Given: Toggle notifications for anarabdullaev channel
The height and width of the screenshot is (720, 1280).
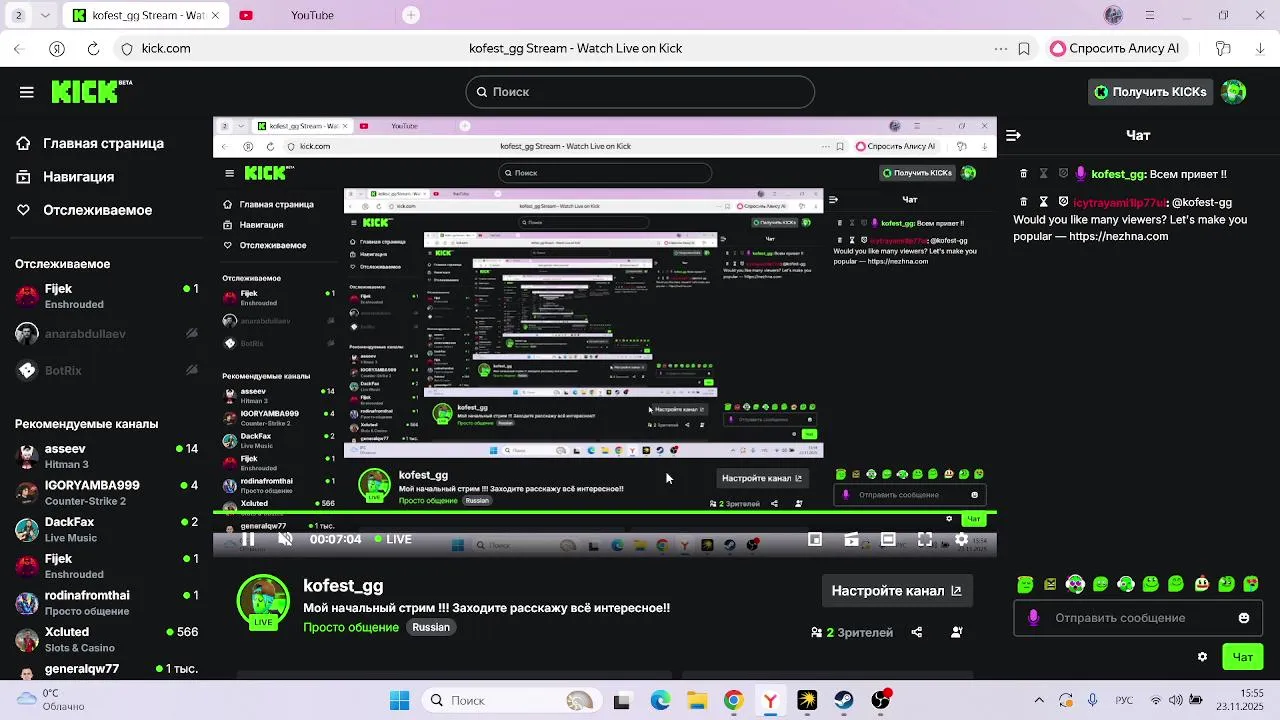Looking at the screenshot, I should coord(192,333).
